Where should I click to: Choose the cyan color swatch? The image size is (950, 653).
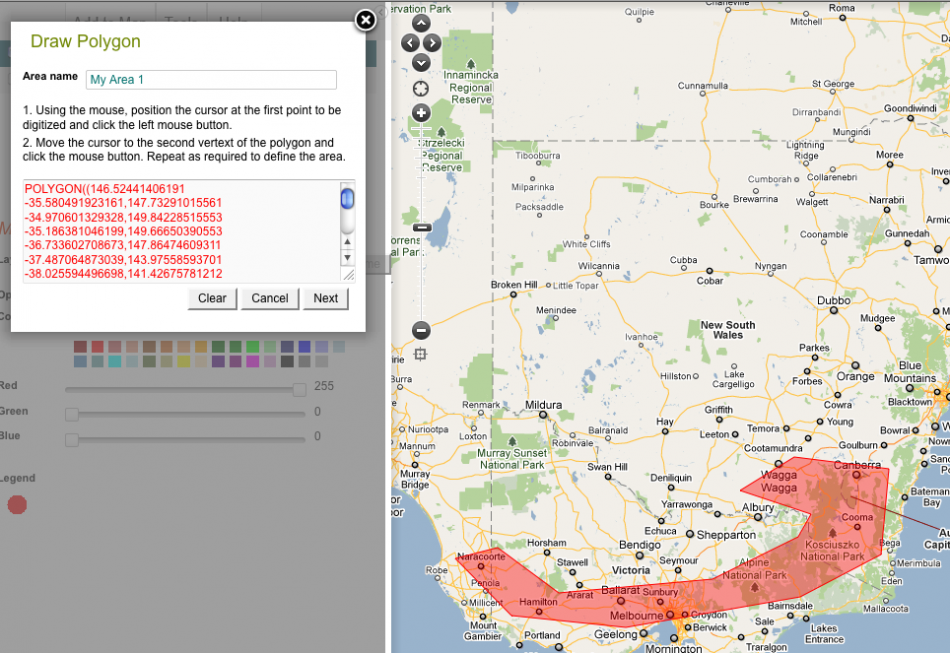[115, 361]
